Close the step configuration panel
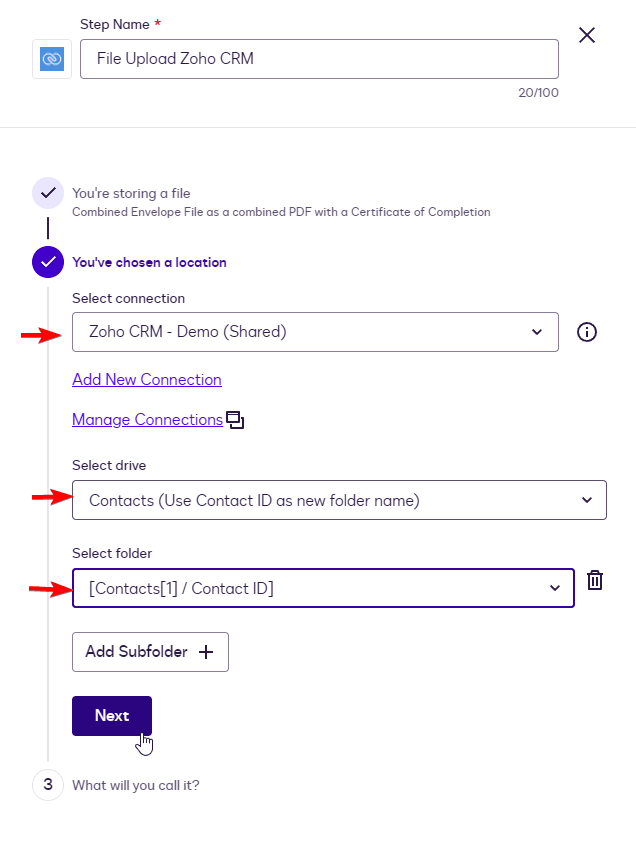Viewport: 636px width, 860px height. (587, 36)
